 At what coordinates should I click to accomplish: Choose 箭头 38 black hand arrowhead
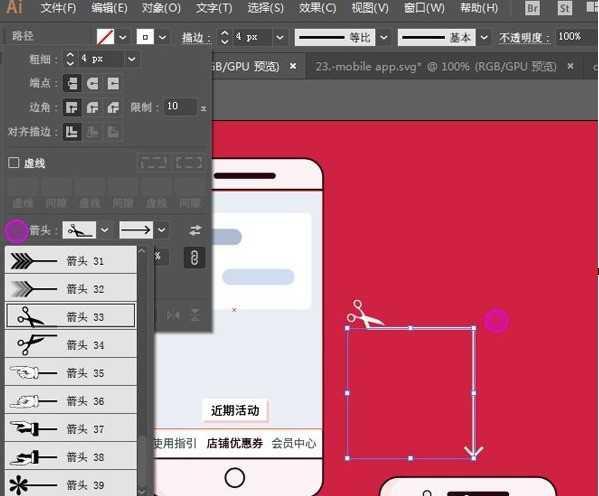click(x=71, y=457)
